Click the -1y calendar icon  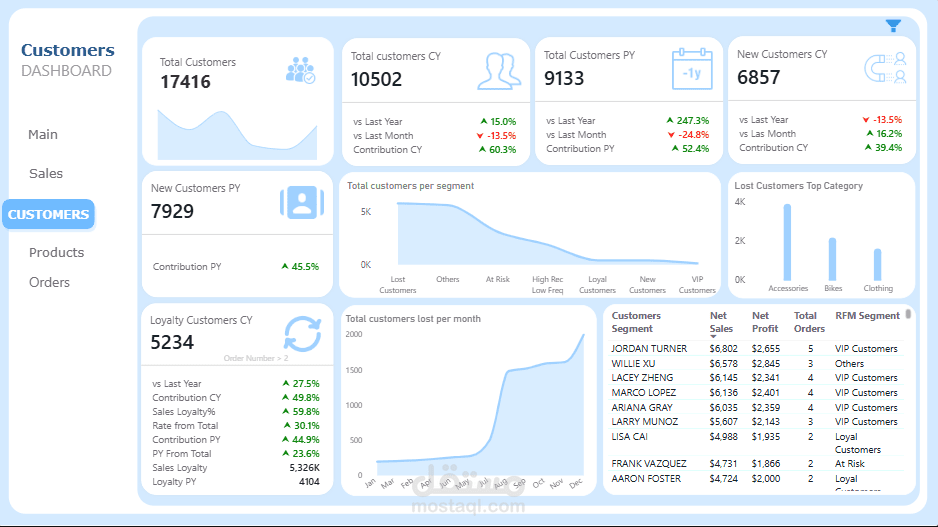tap(692, 69)
